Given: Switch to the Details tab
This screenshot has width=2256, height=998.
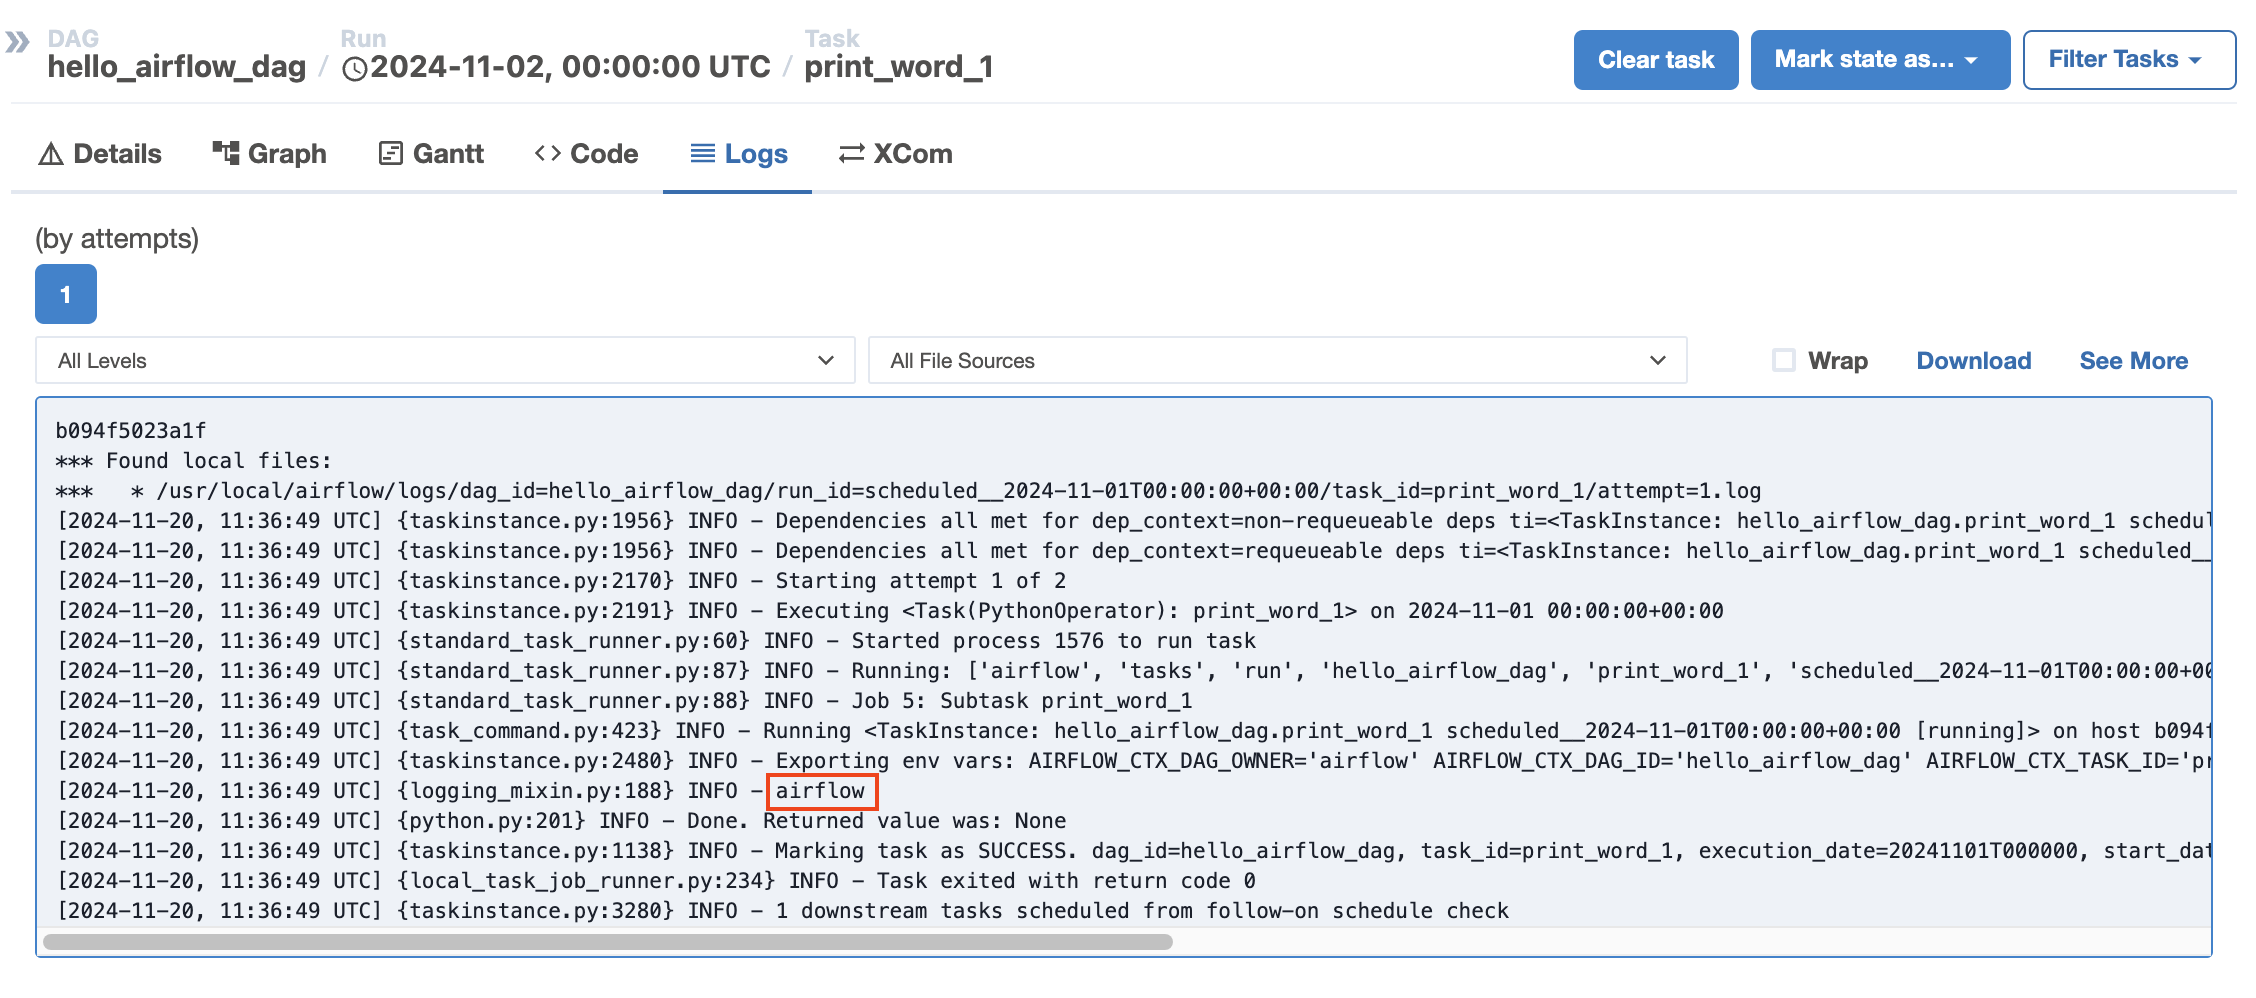Looking at the screenshot, I should (x=100, y=154).
